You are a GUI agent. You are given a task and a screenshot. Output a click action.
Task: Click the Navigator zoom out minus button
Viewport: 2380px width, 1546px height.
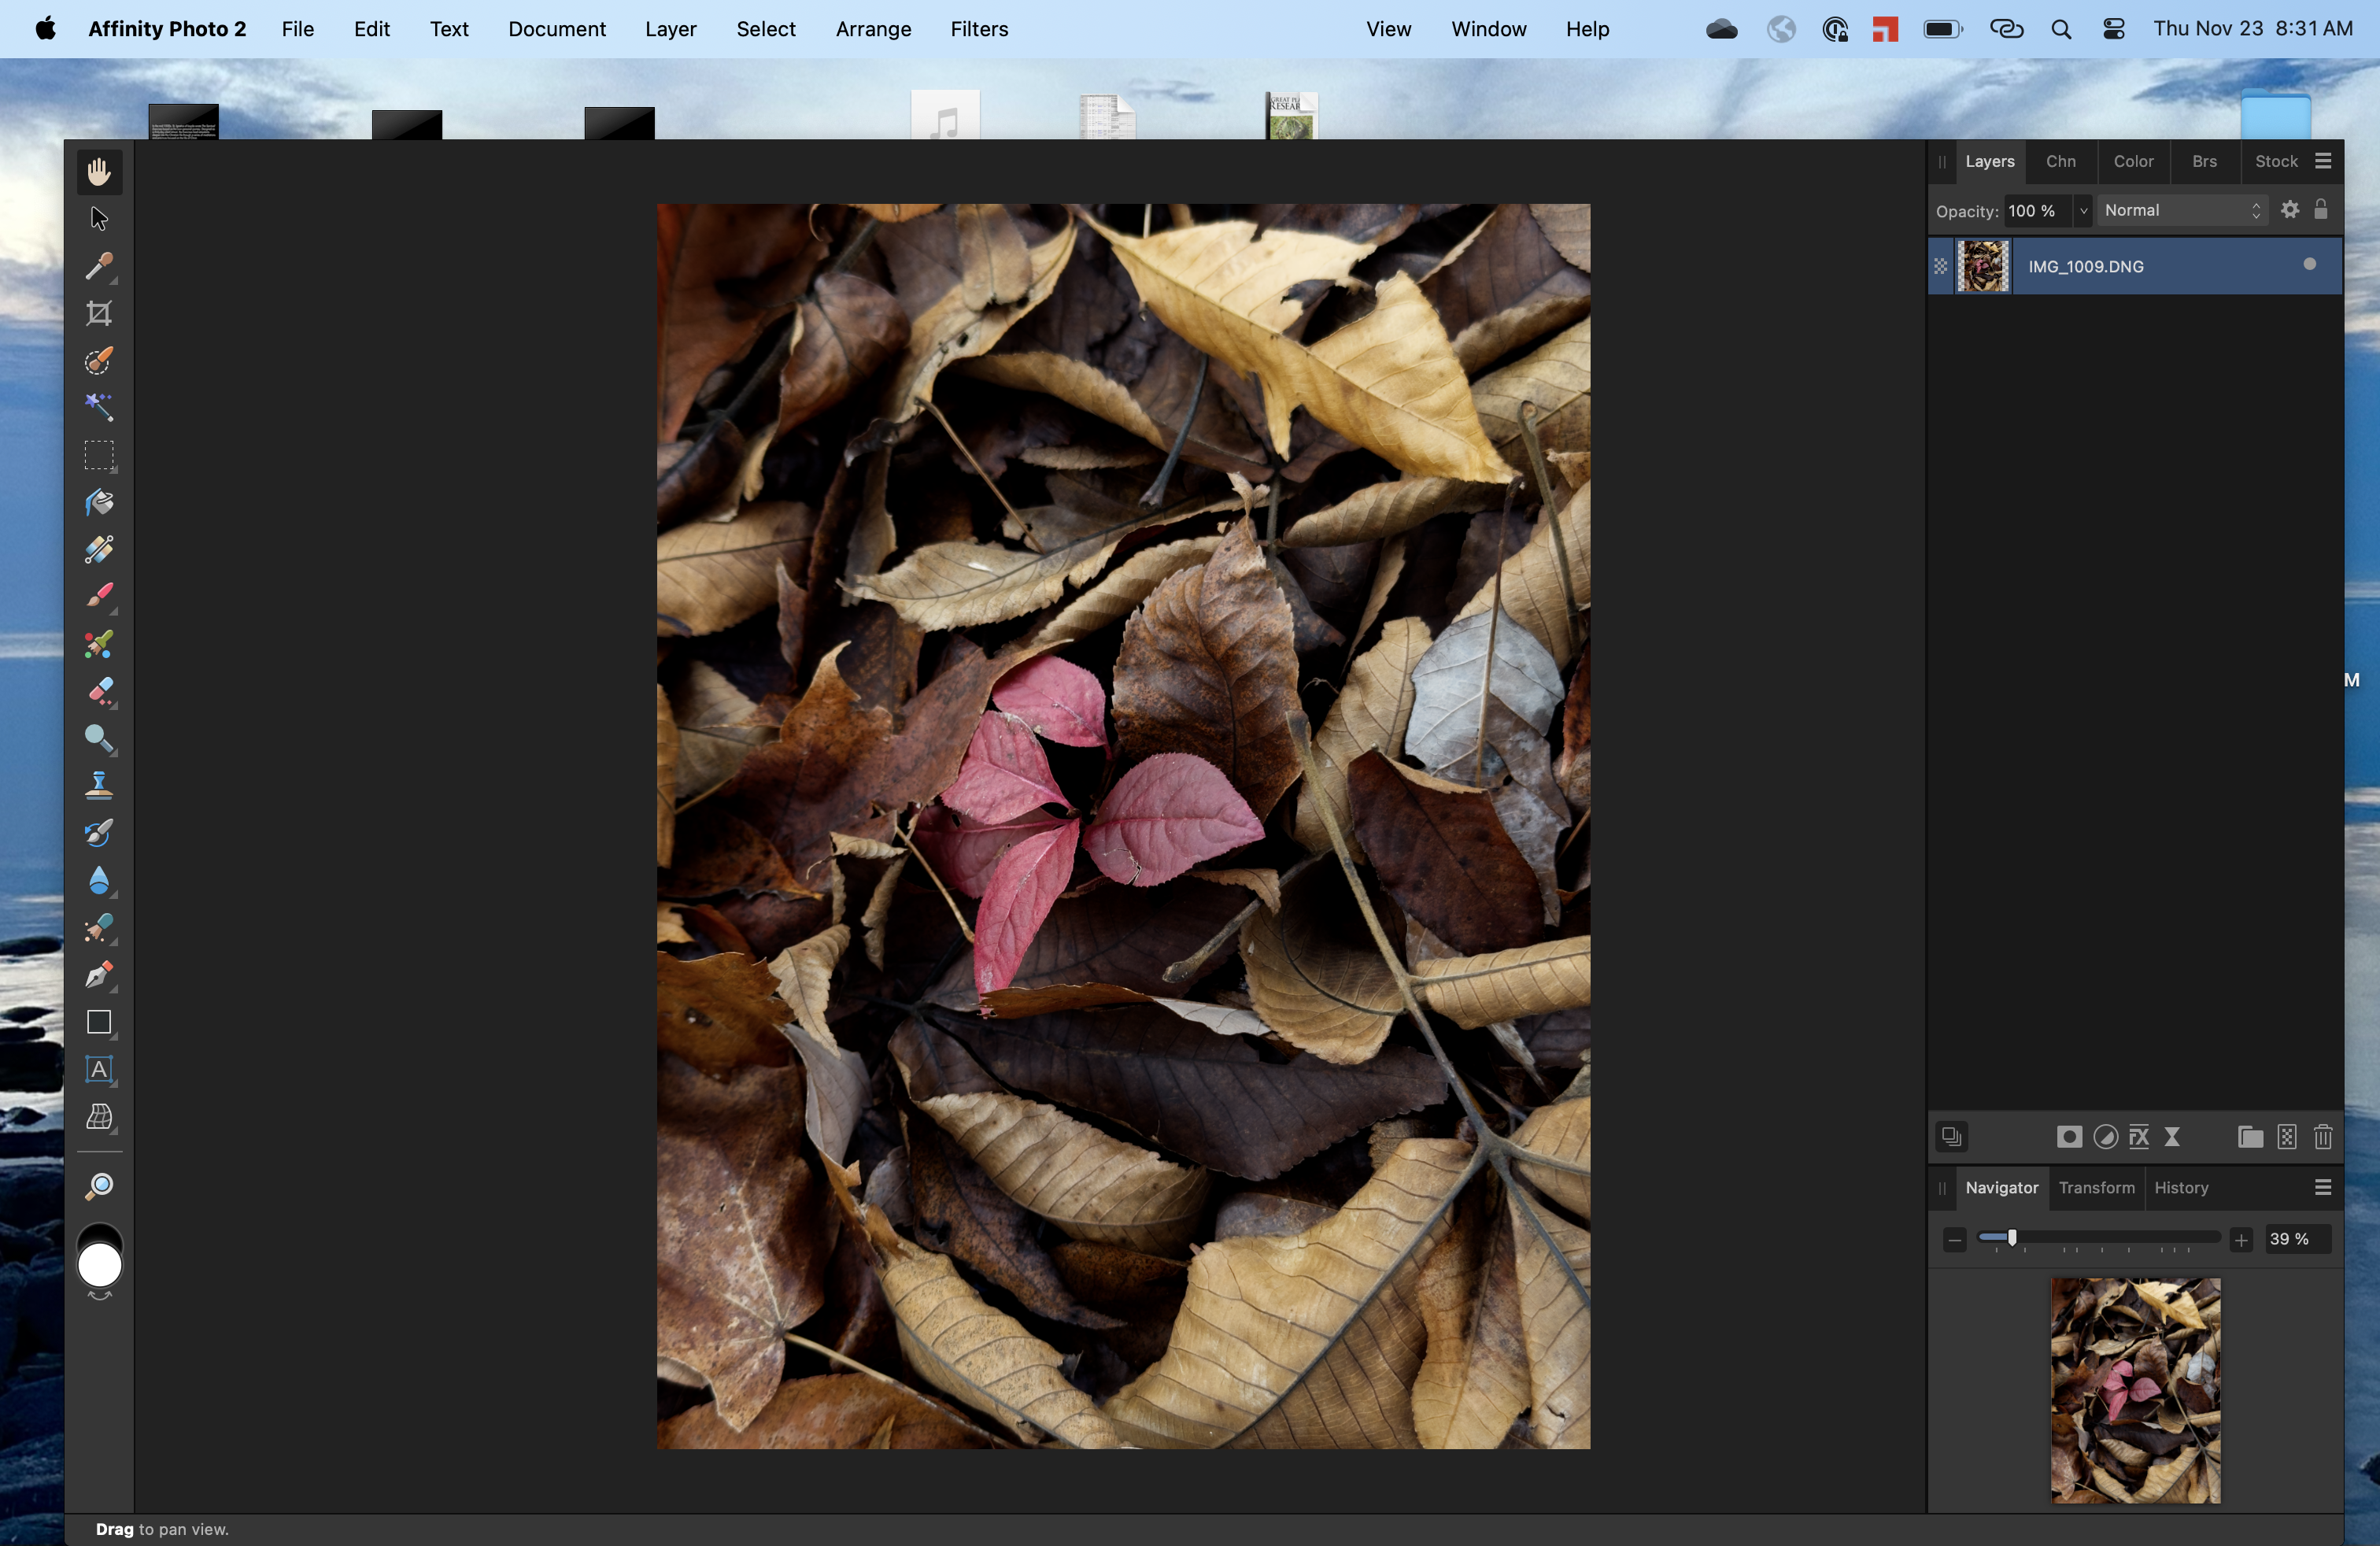coord(1954,1240)
